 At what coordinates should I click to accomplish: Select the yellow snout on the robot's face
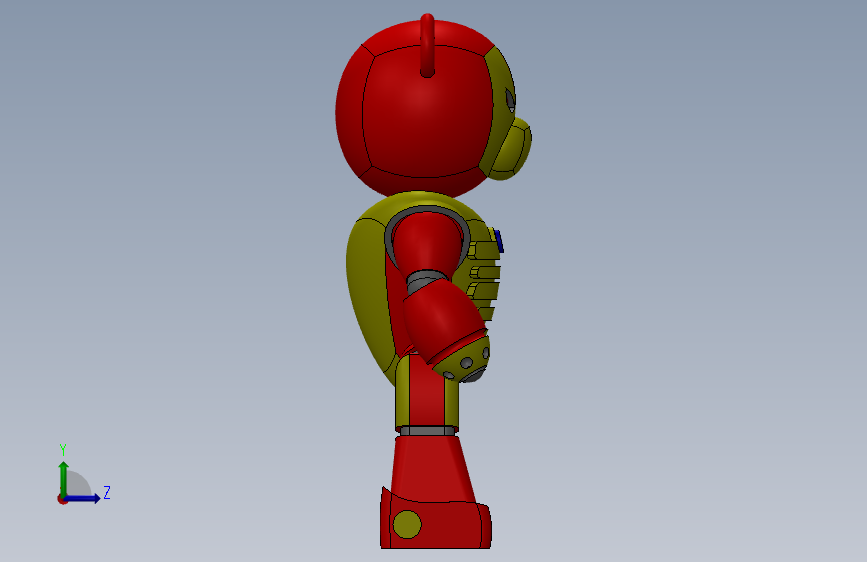[510, 149]
